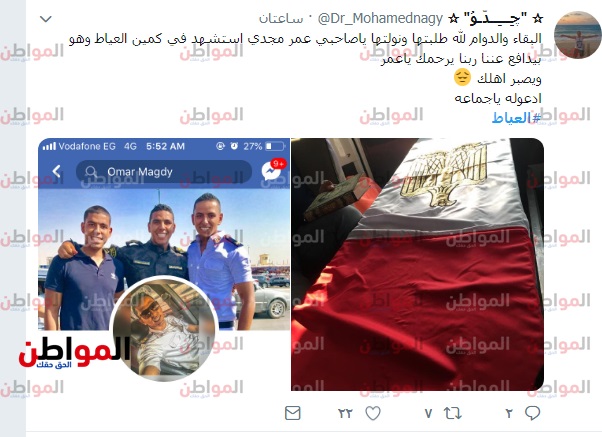Viewport: 602px width, 437px height.
Task: Click the search magnifier icon
Action: point(91,172)
